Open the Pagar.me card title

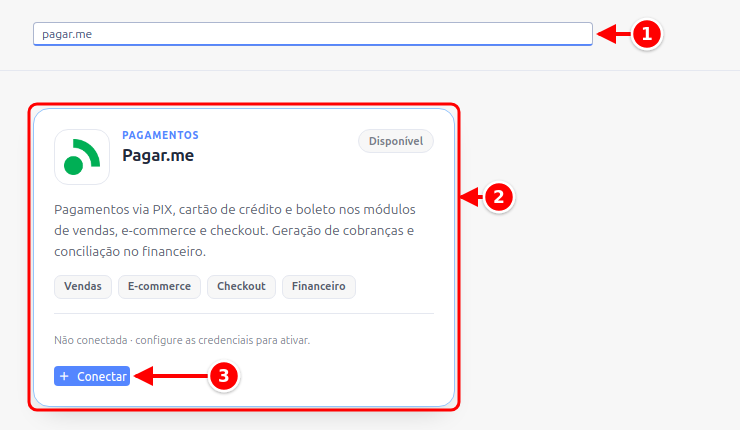[158, 155]
